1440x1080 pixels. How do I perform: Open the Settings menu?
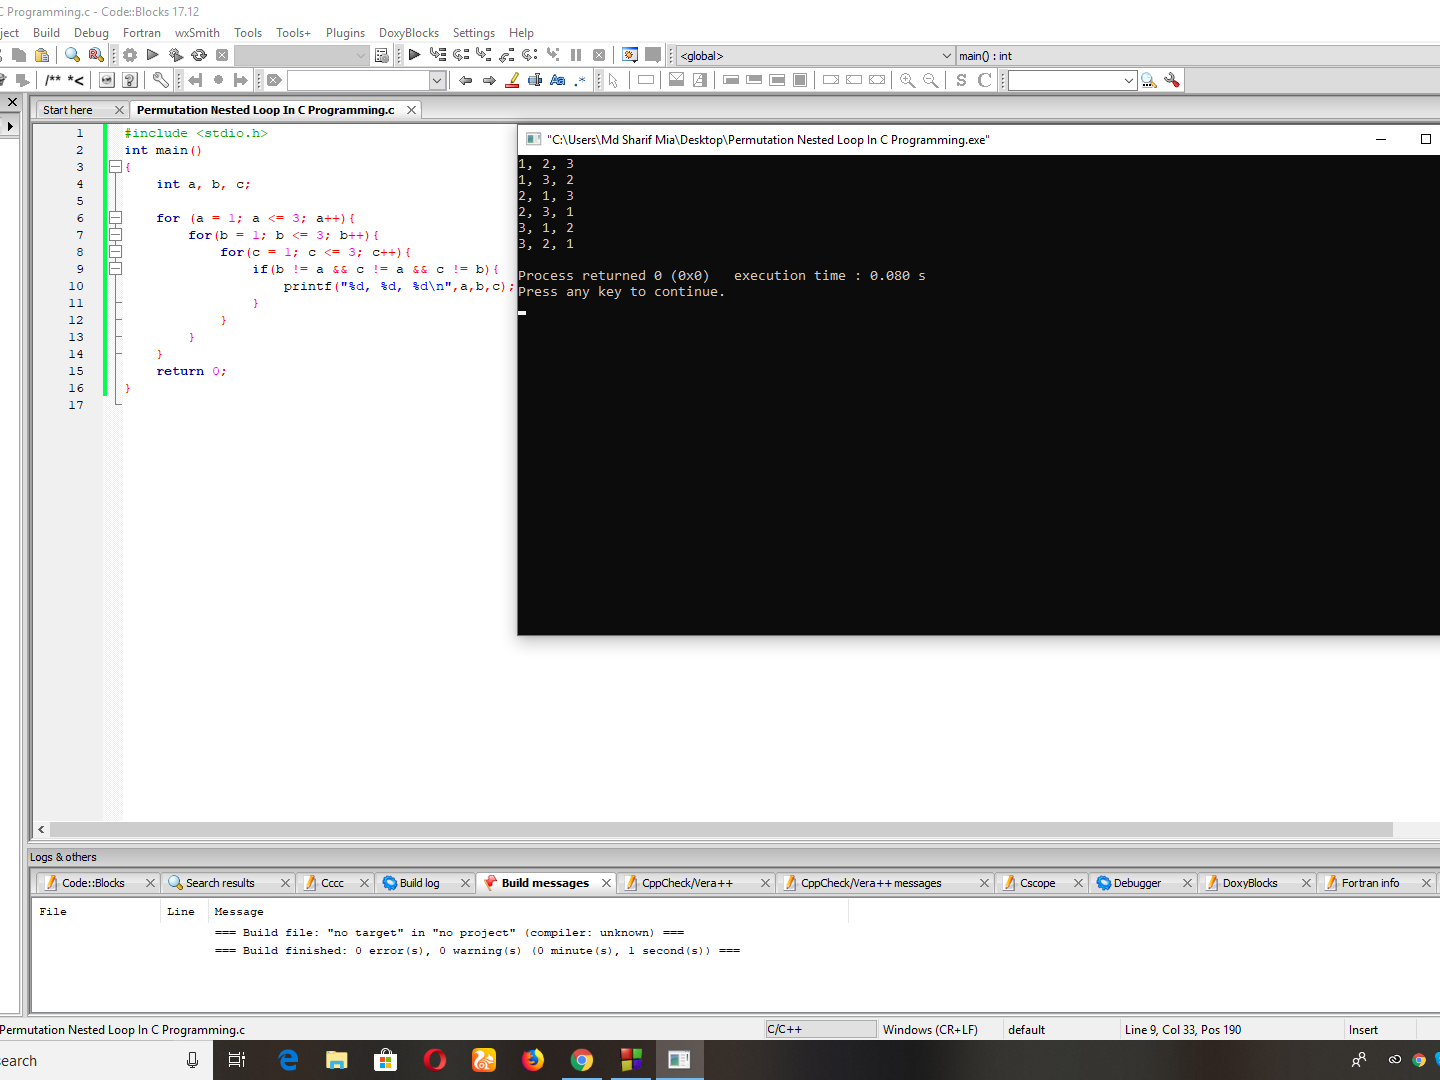[x=473, y=33]
